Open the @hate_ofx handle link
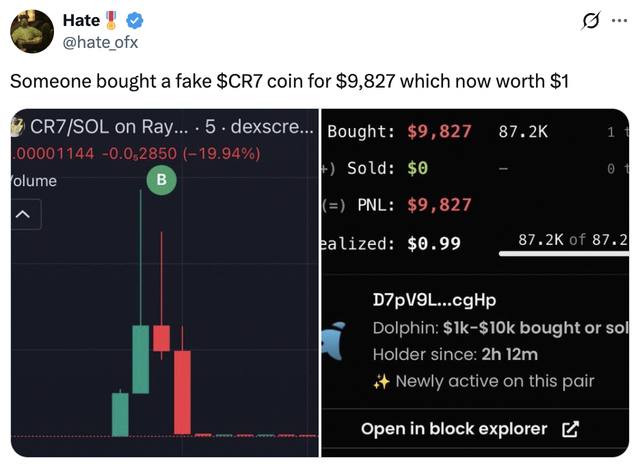The image size is (640, 464). tap(103, 41)
